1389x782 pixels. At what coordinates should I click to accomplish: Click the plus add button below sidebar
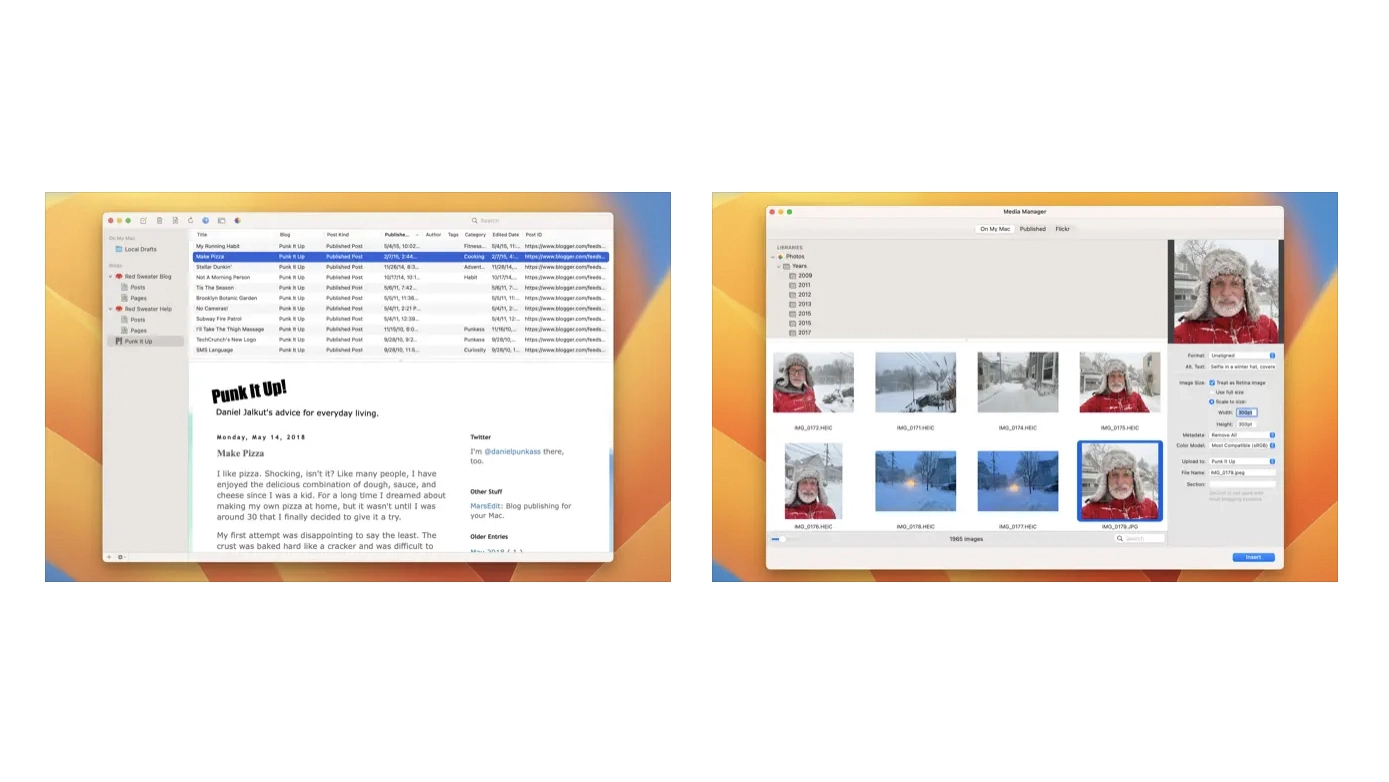pos(109,557)
